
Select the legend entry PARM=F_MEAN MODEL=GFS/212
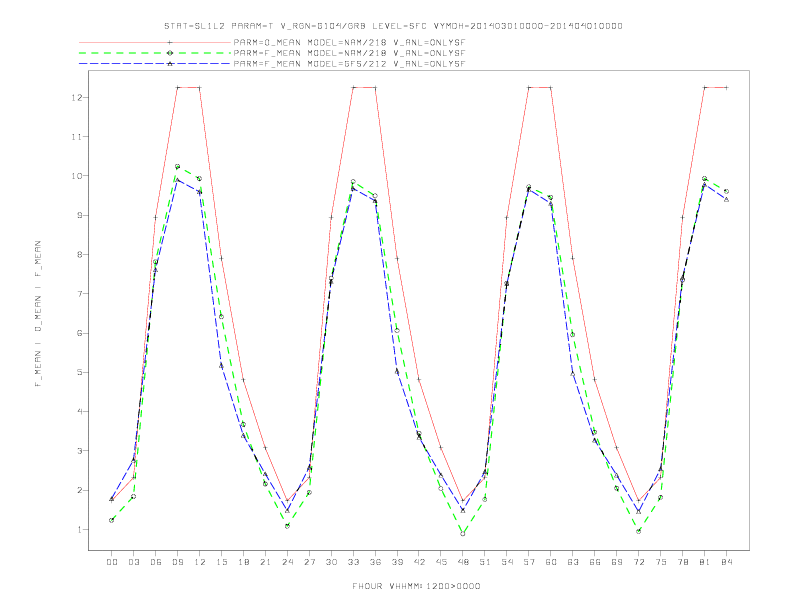click(349, 64)
